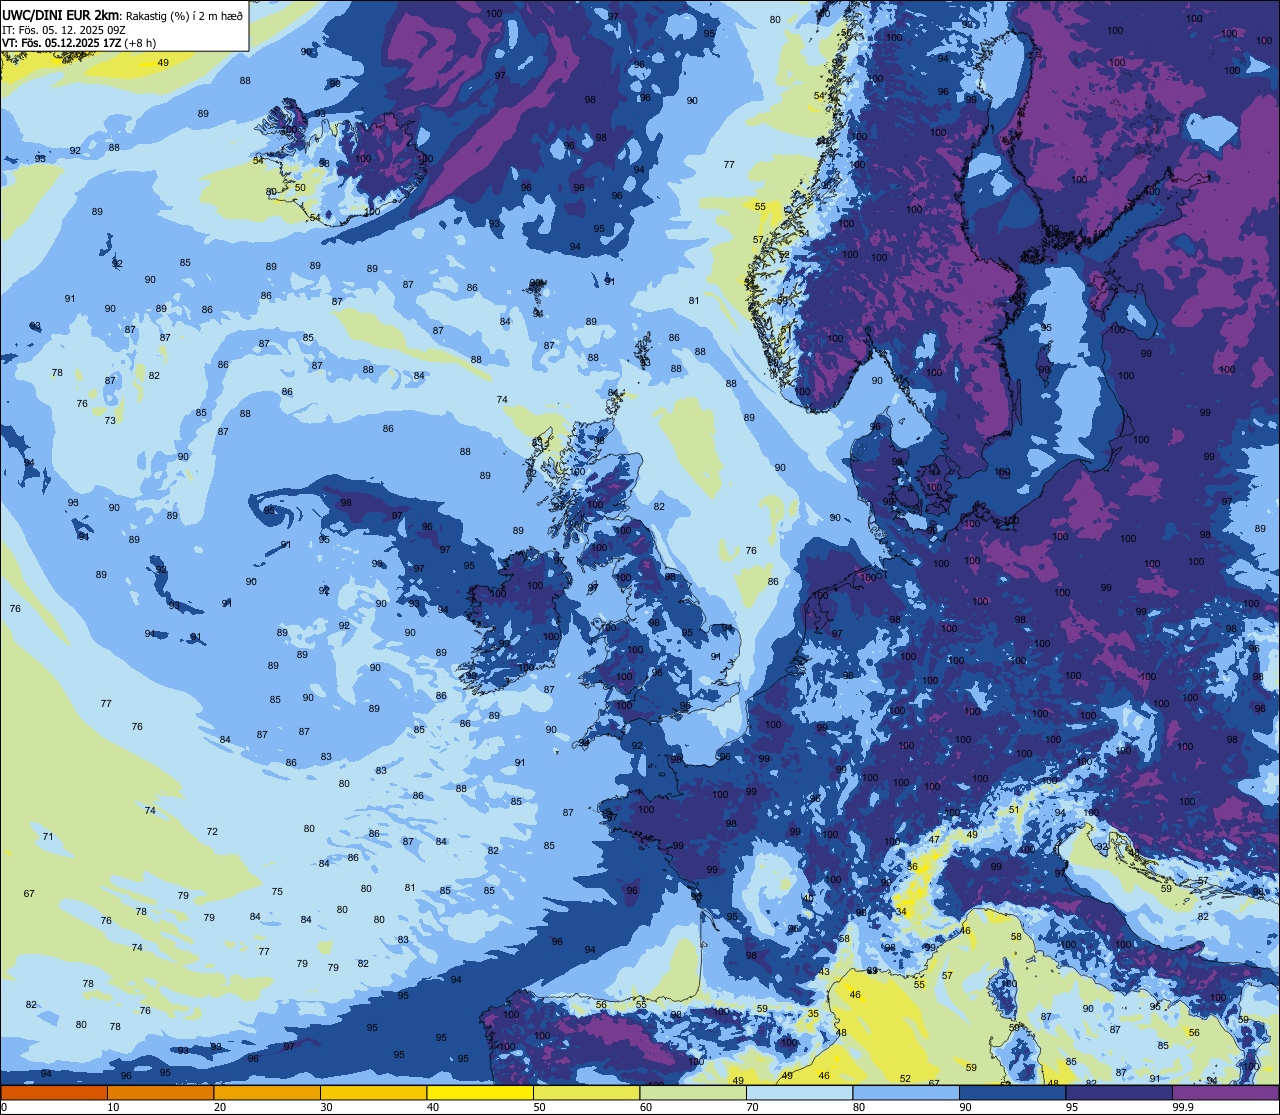Image resolution: width=1280 pixels, height=1115 pixels.
Task: Click the 80–90 medium blue legend segment
Action: tap(906, 1092)
